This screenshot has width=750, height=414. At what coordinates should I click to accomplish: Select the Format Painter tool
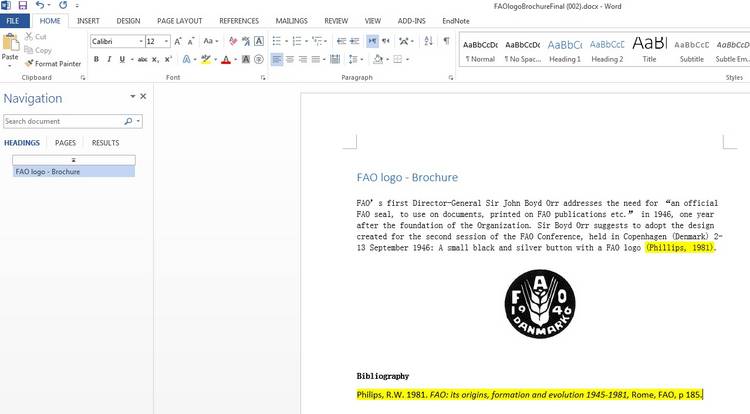[x=57, y=63]
